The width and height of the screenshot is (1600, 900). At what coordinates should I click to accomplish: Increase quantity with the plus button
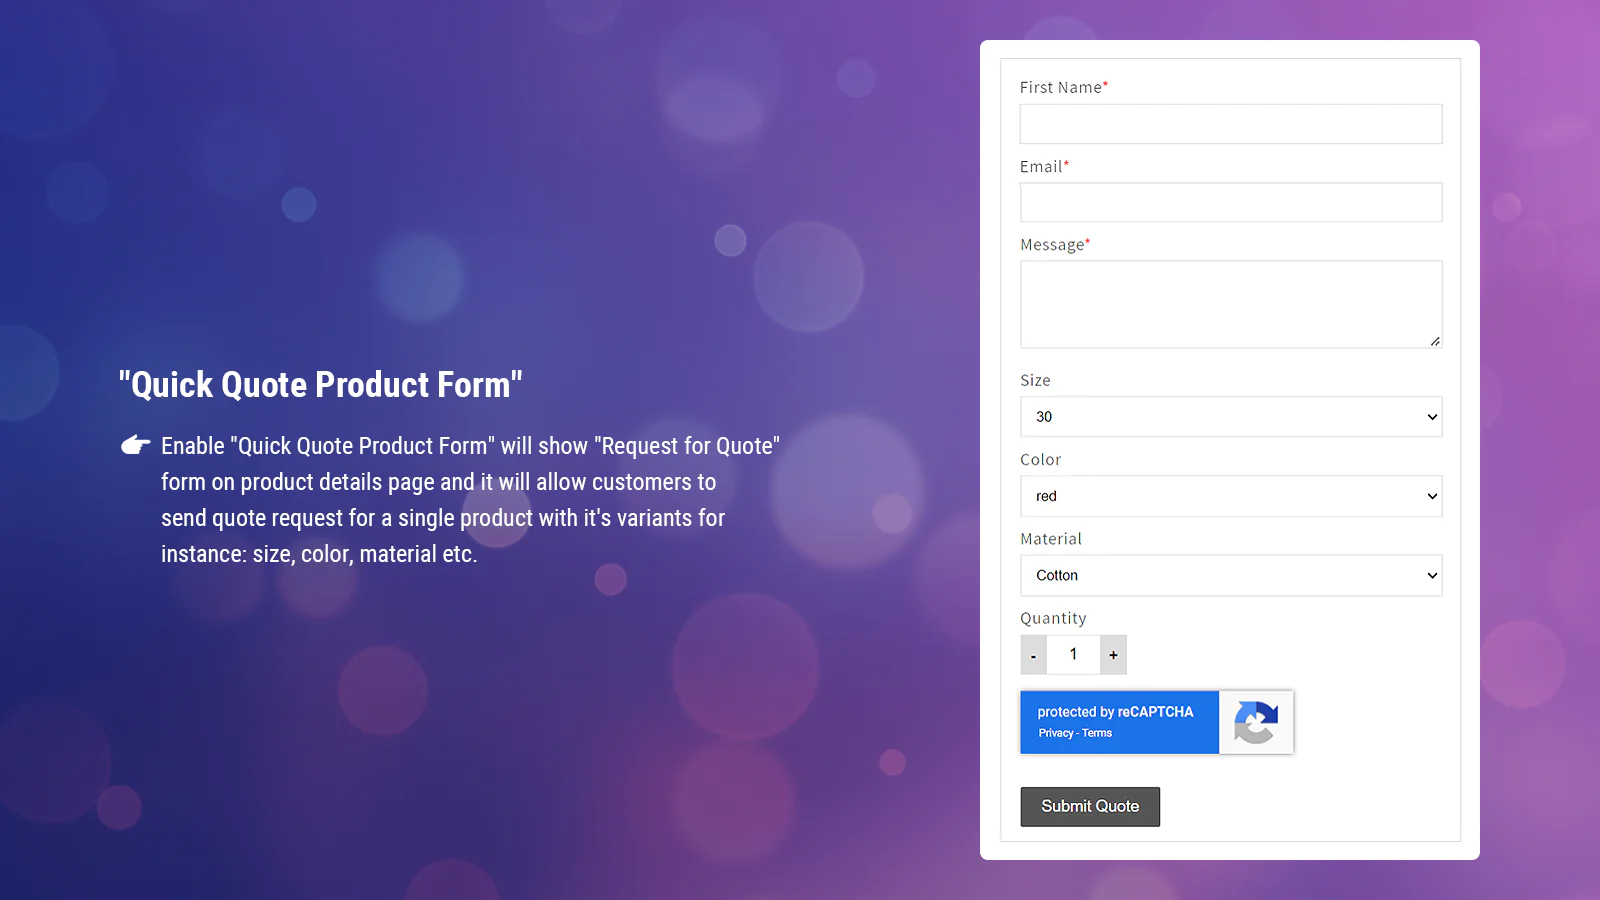click(1113, 655)
